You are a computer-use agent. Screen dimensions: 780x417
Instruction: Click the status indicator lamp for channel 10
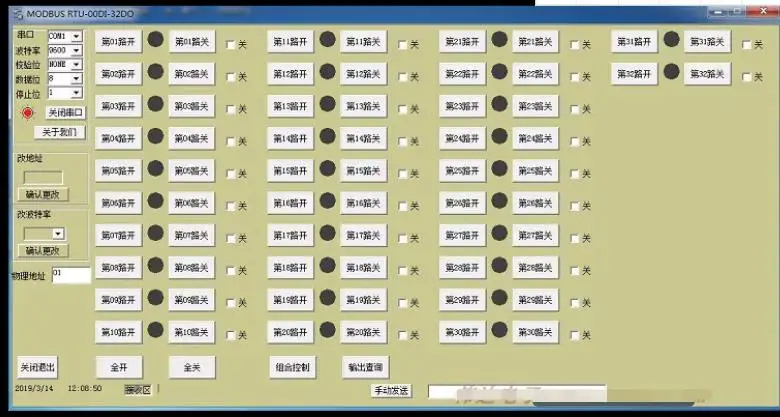point(156,329)
